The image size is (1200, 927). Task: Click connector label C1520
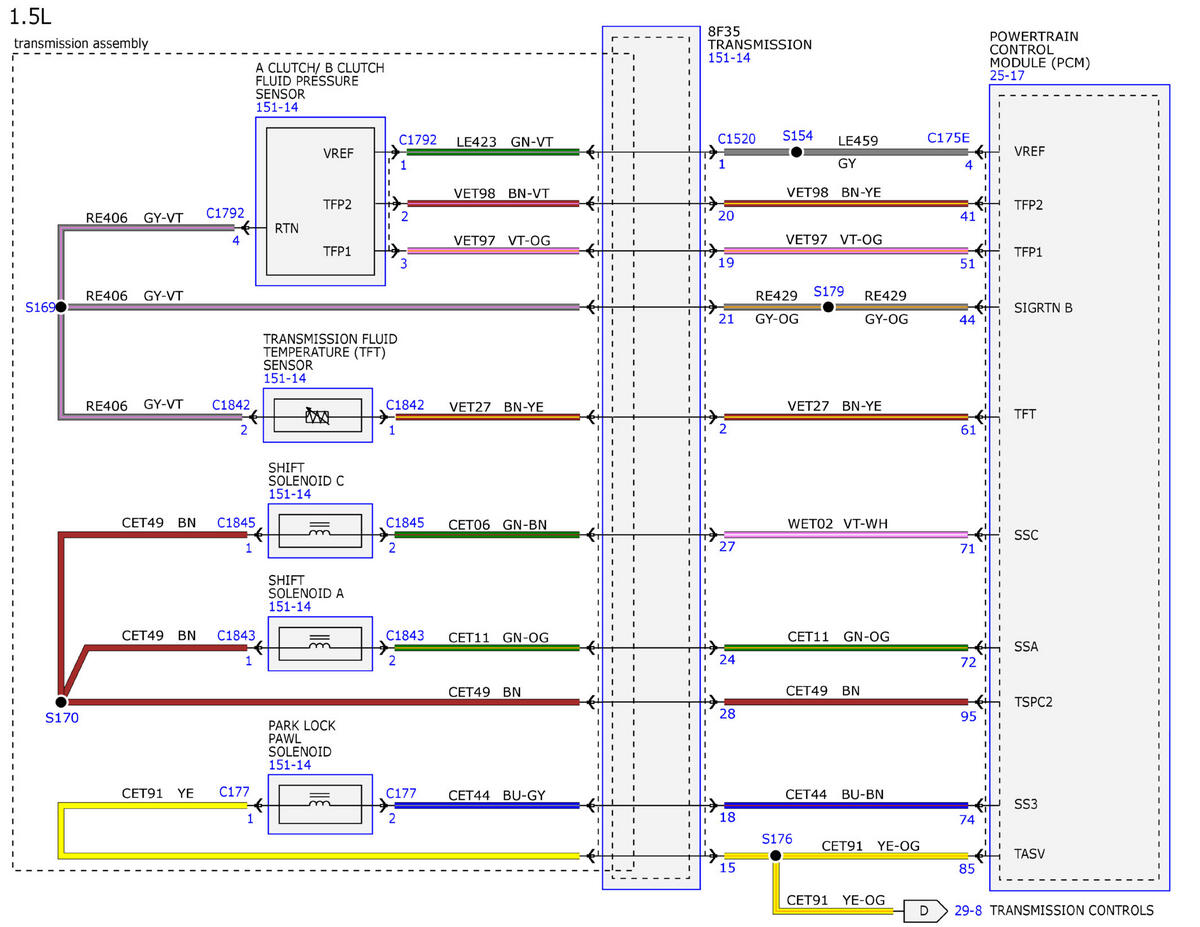[738, 140]
